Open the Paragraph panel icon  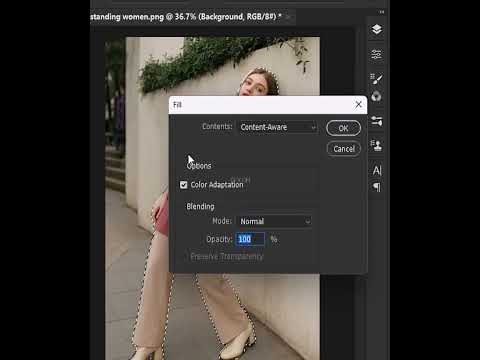click(377, 187)
